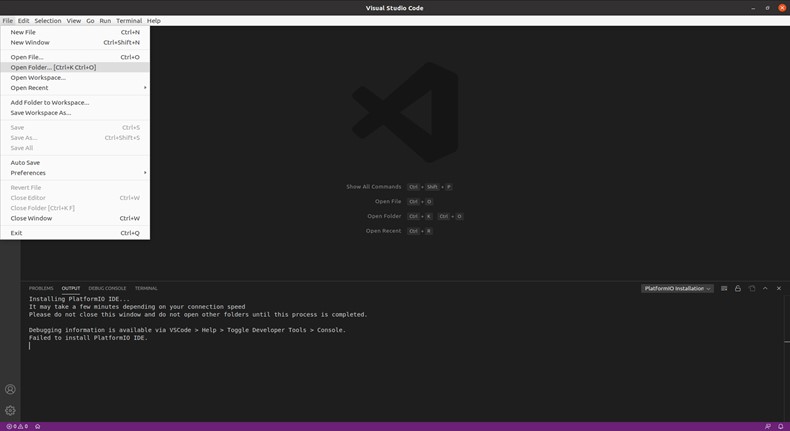Screen dimensions: 790x431
Task: Toggle Auto Save in File menu
Action: click(75, 163)
